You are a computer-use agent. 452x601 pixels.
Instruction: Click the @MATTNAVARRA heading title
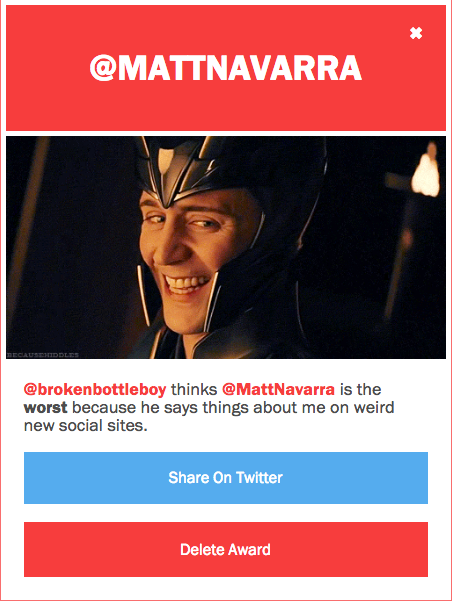coord(226,68)
